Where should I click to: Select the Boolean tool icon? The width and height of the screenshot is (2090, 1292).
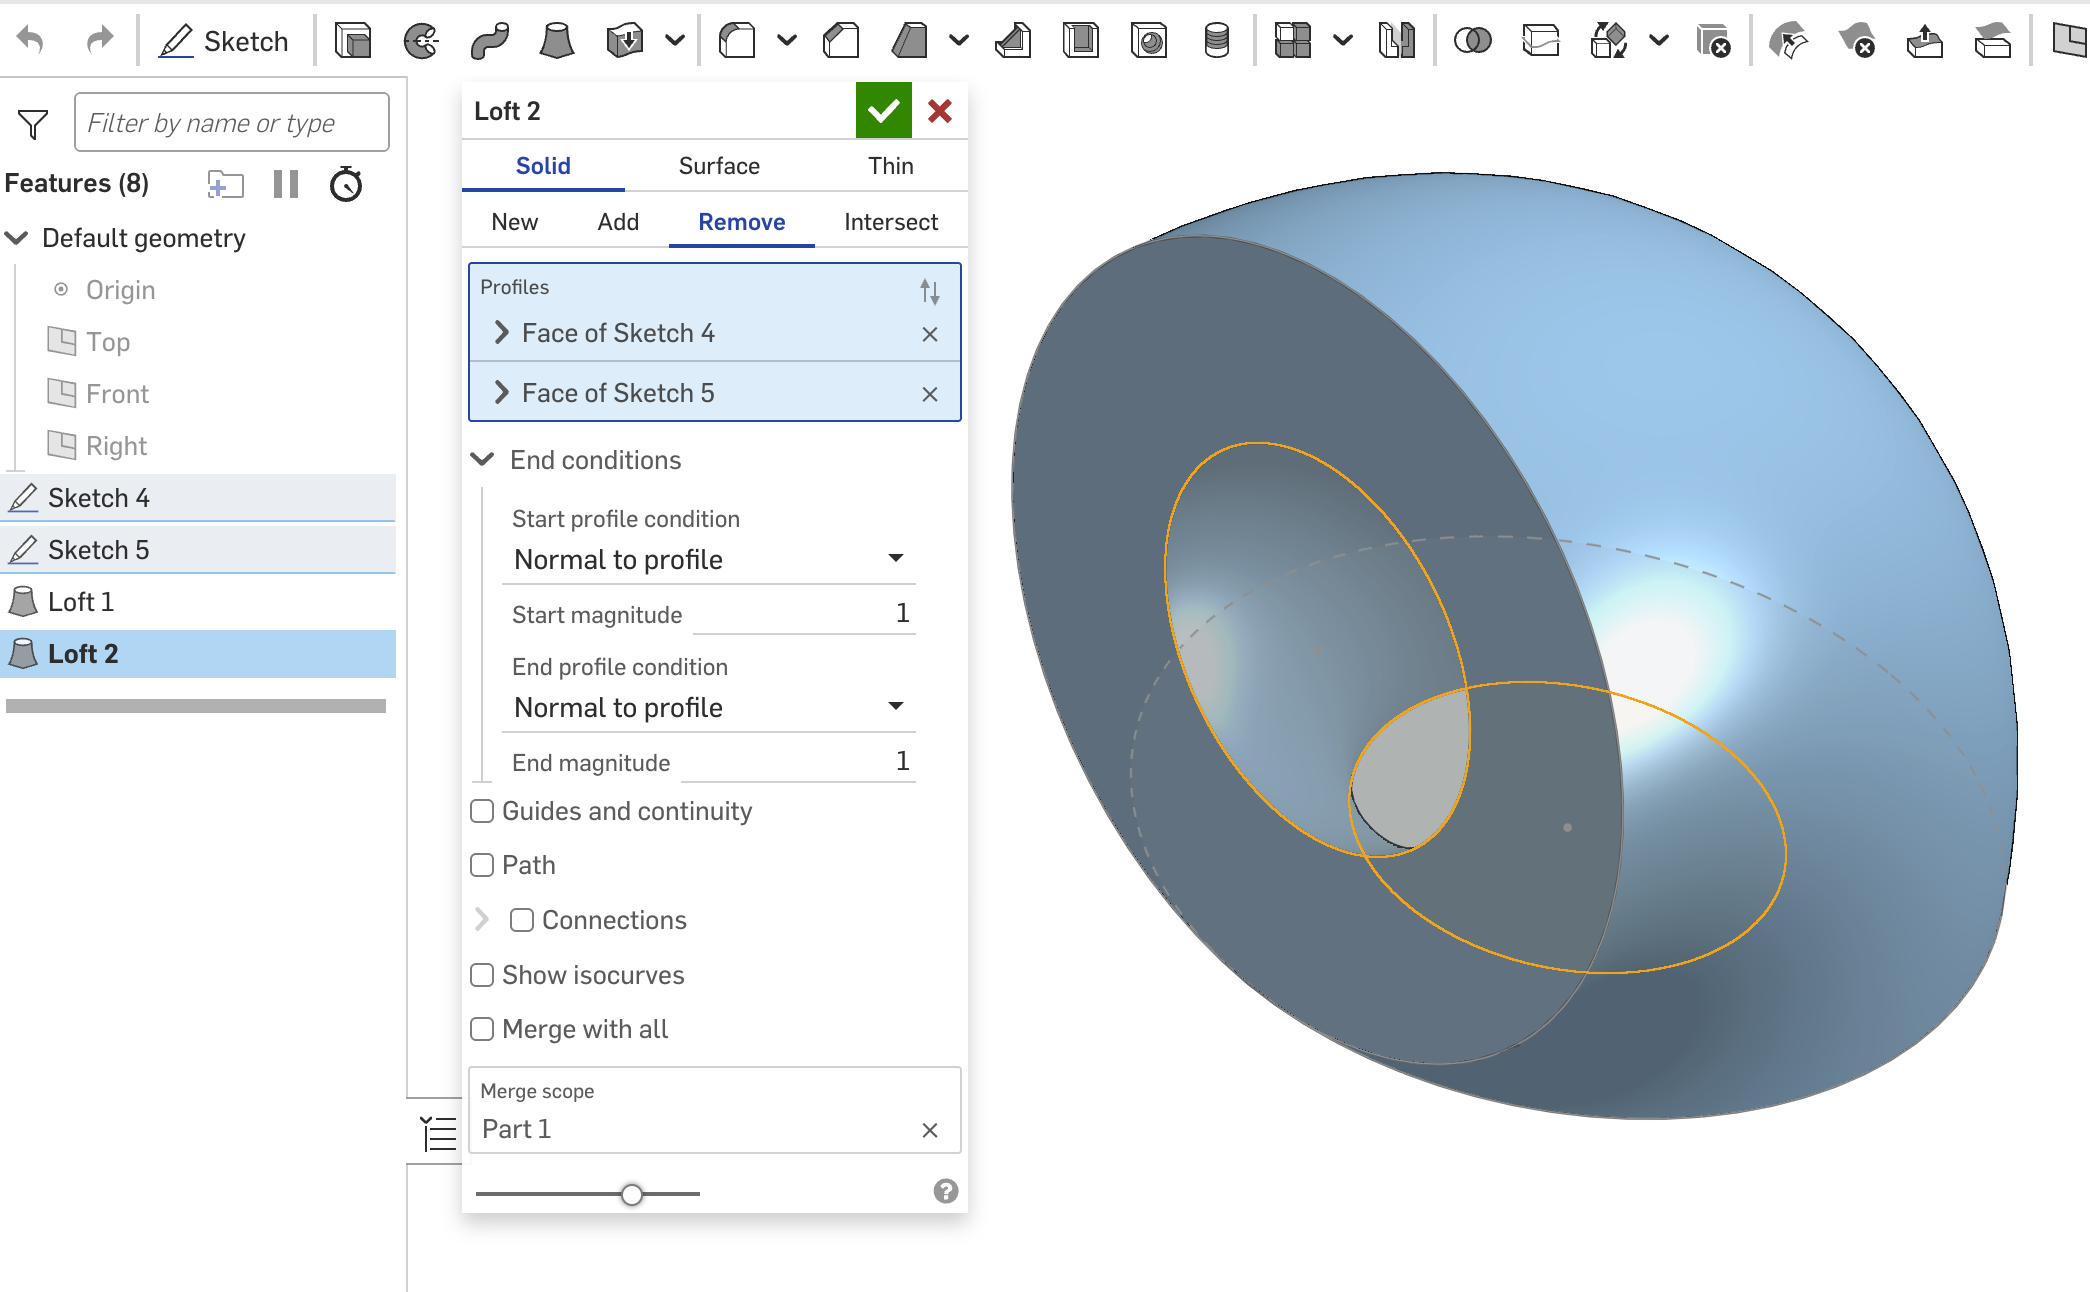(x=1472, y=41)
